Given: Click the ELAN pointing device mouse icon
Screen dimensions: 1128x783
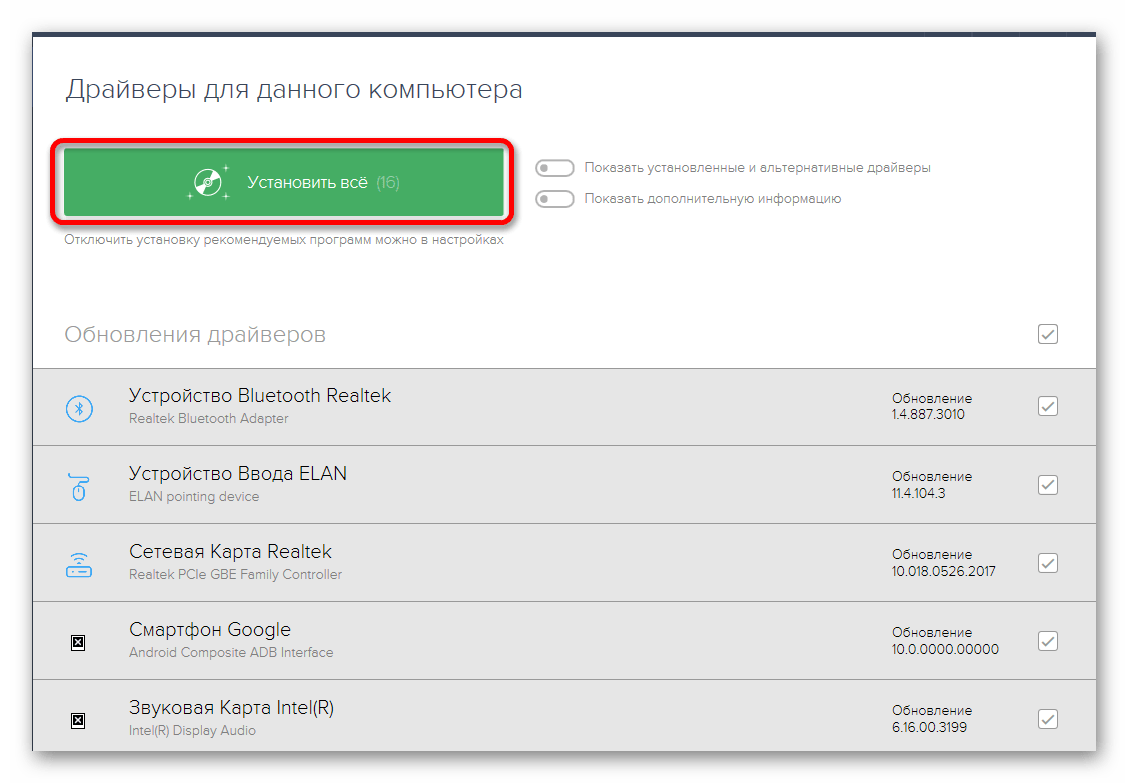Looking at the screenshot, I should click(79, 486).
